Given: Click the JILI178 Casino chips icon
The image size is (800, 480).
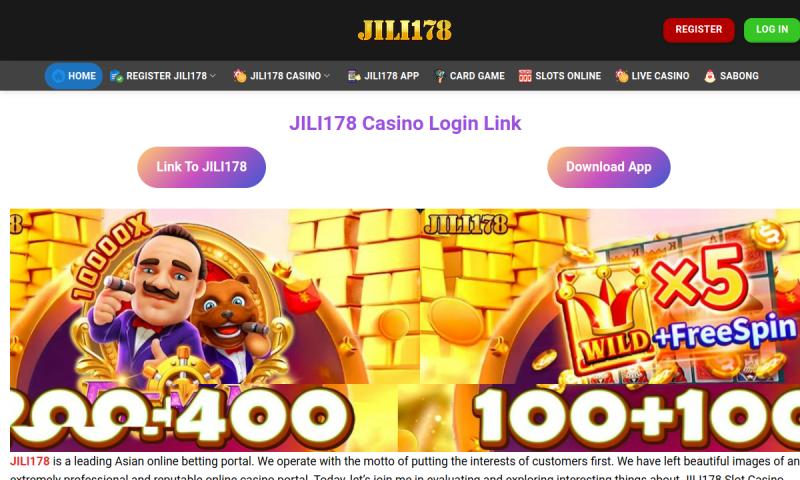Looking at the screenshot, I should 240,76.
